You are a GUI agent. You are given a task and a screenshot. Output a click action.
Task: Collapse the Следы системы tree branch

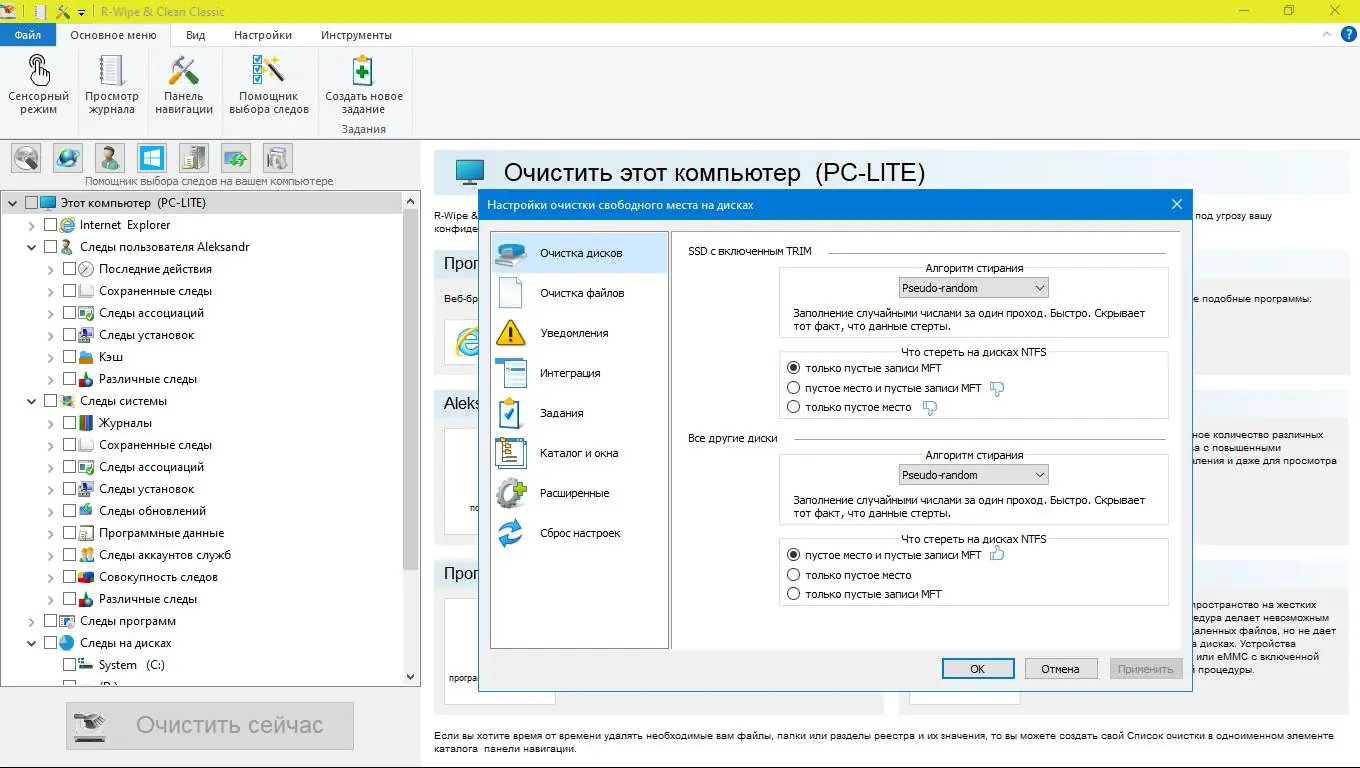coord(31,401)
